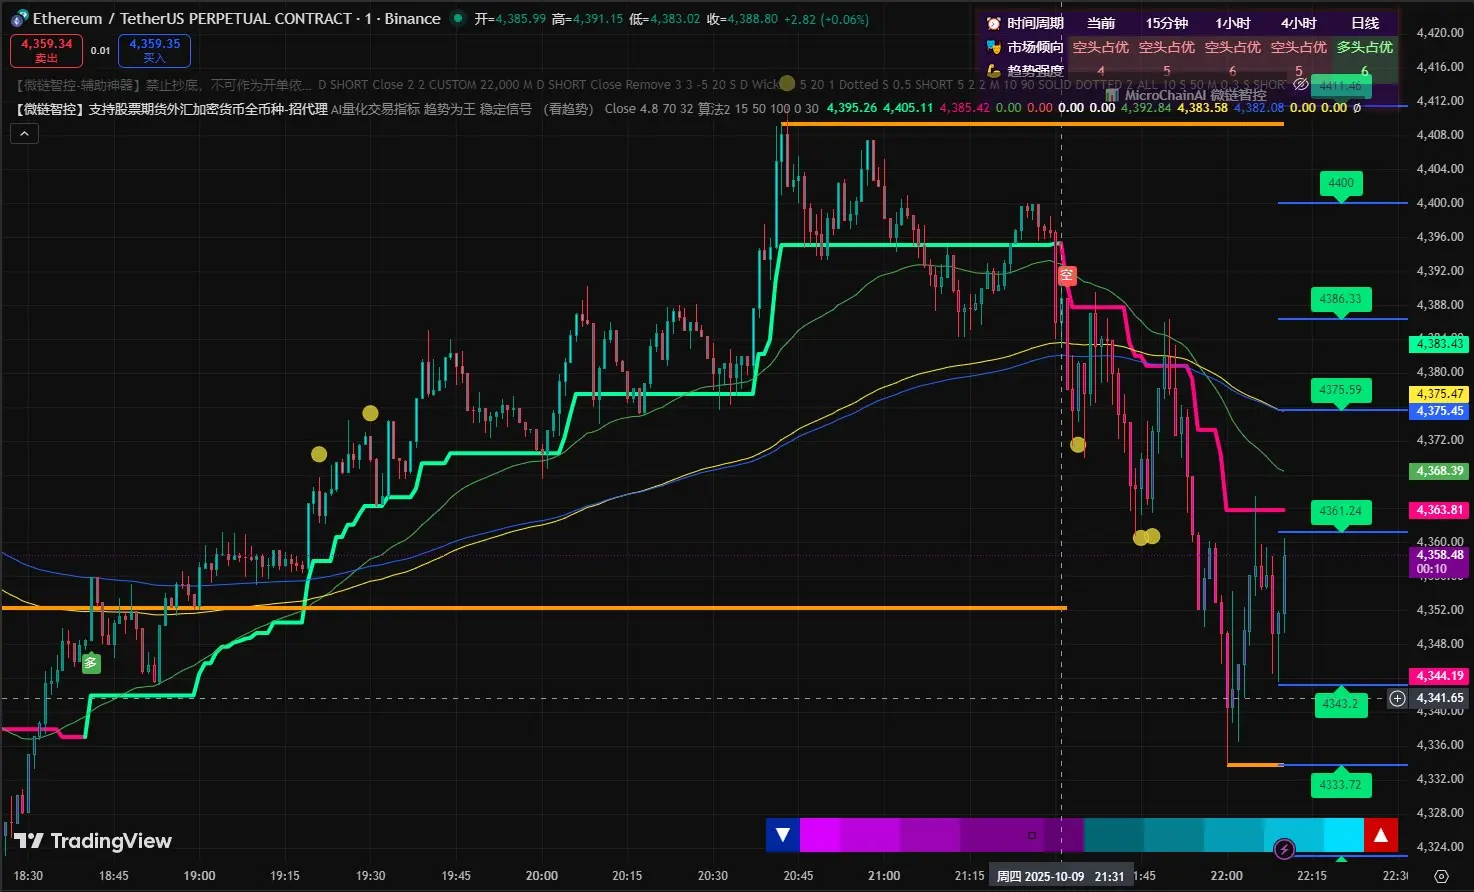Screen dimensions: 1474x892
Task: Click the purple lightning bolt icon near the time axis
Action: 1285,850
